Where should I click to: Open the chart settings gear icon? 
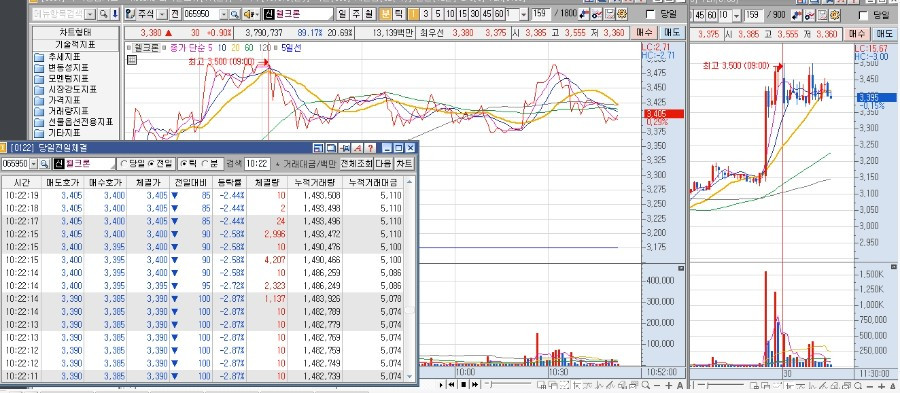(x=622, y=14)
